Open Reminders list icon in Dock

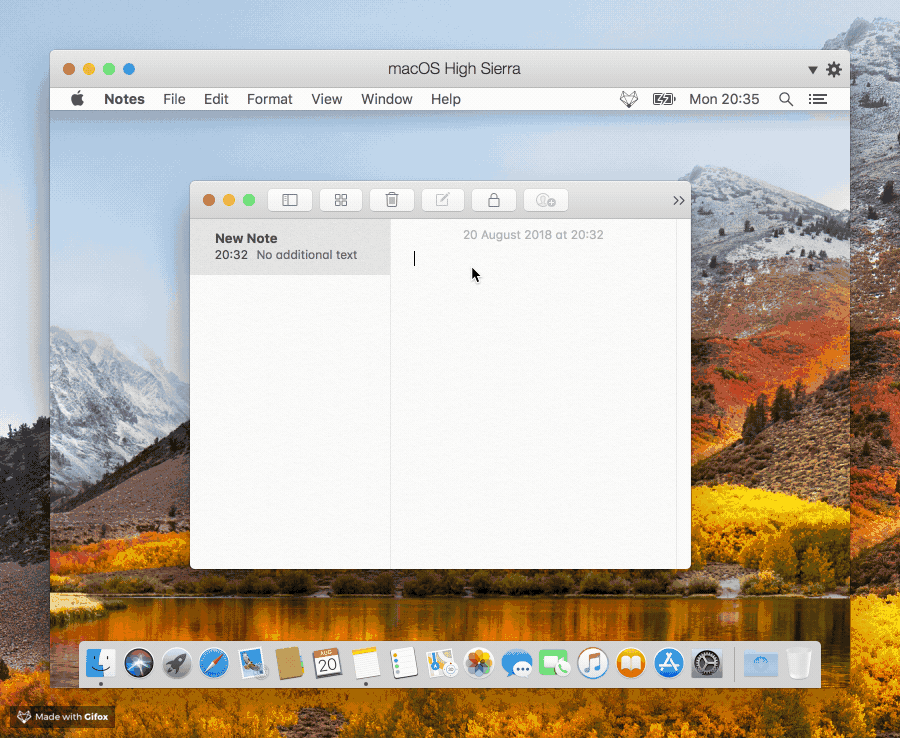(x=404, y=663)
